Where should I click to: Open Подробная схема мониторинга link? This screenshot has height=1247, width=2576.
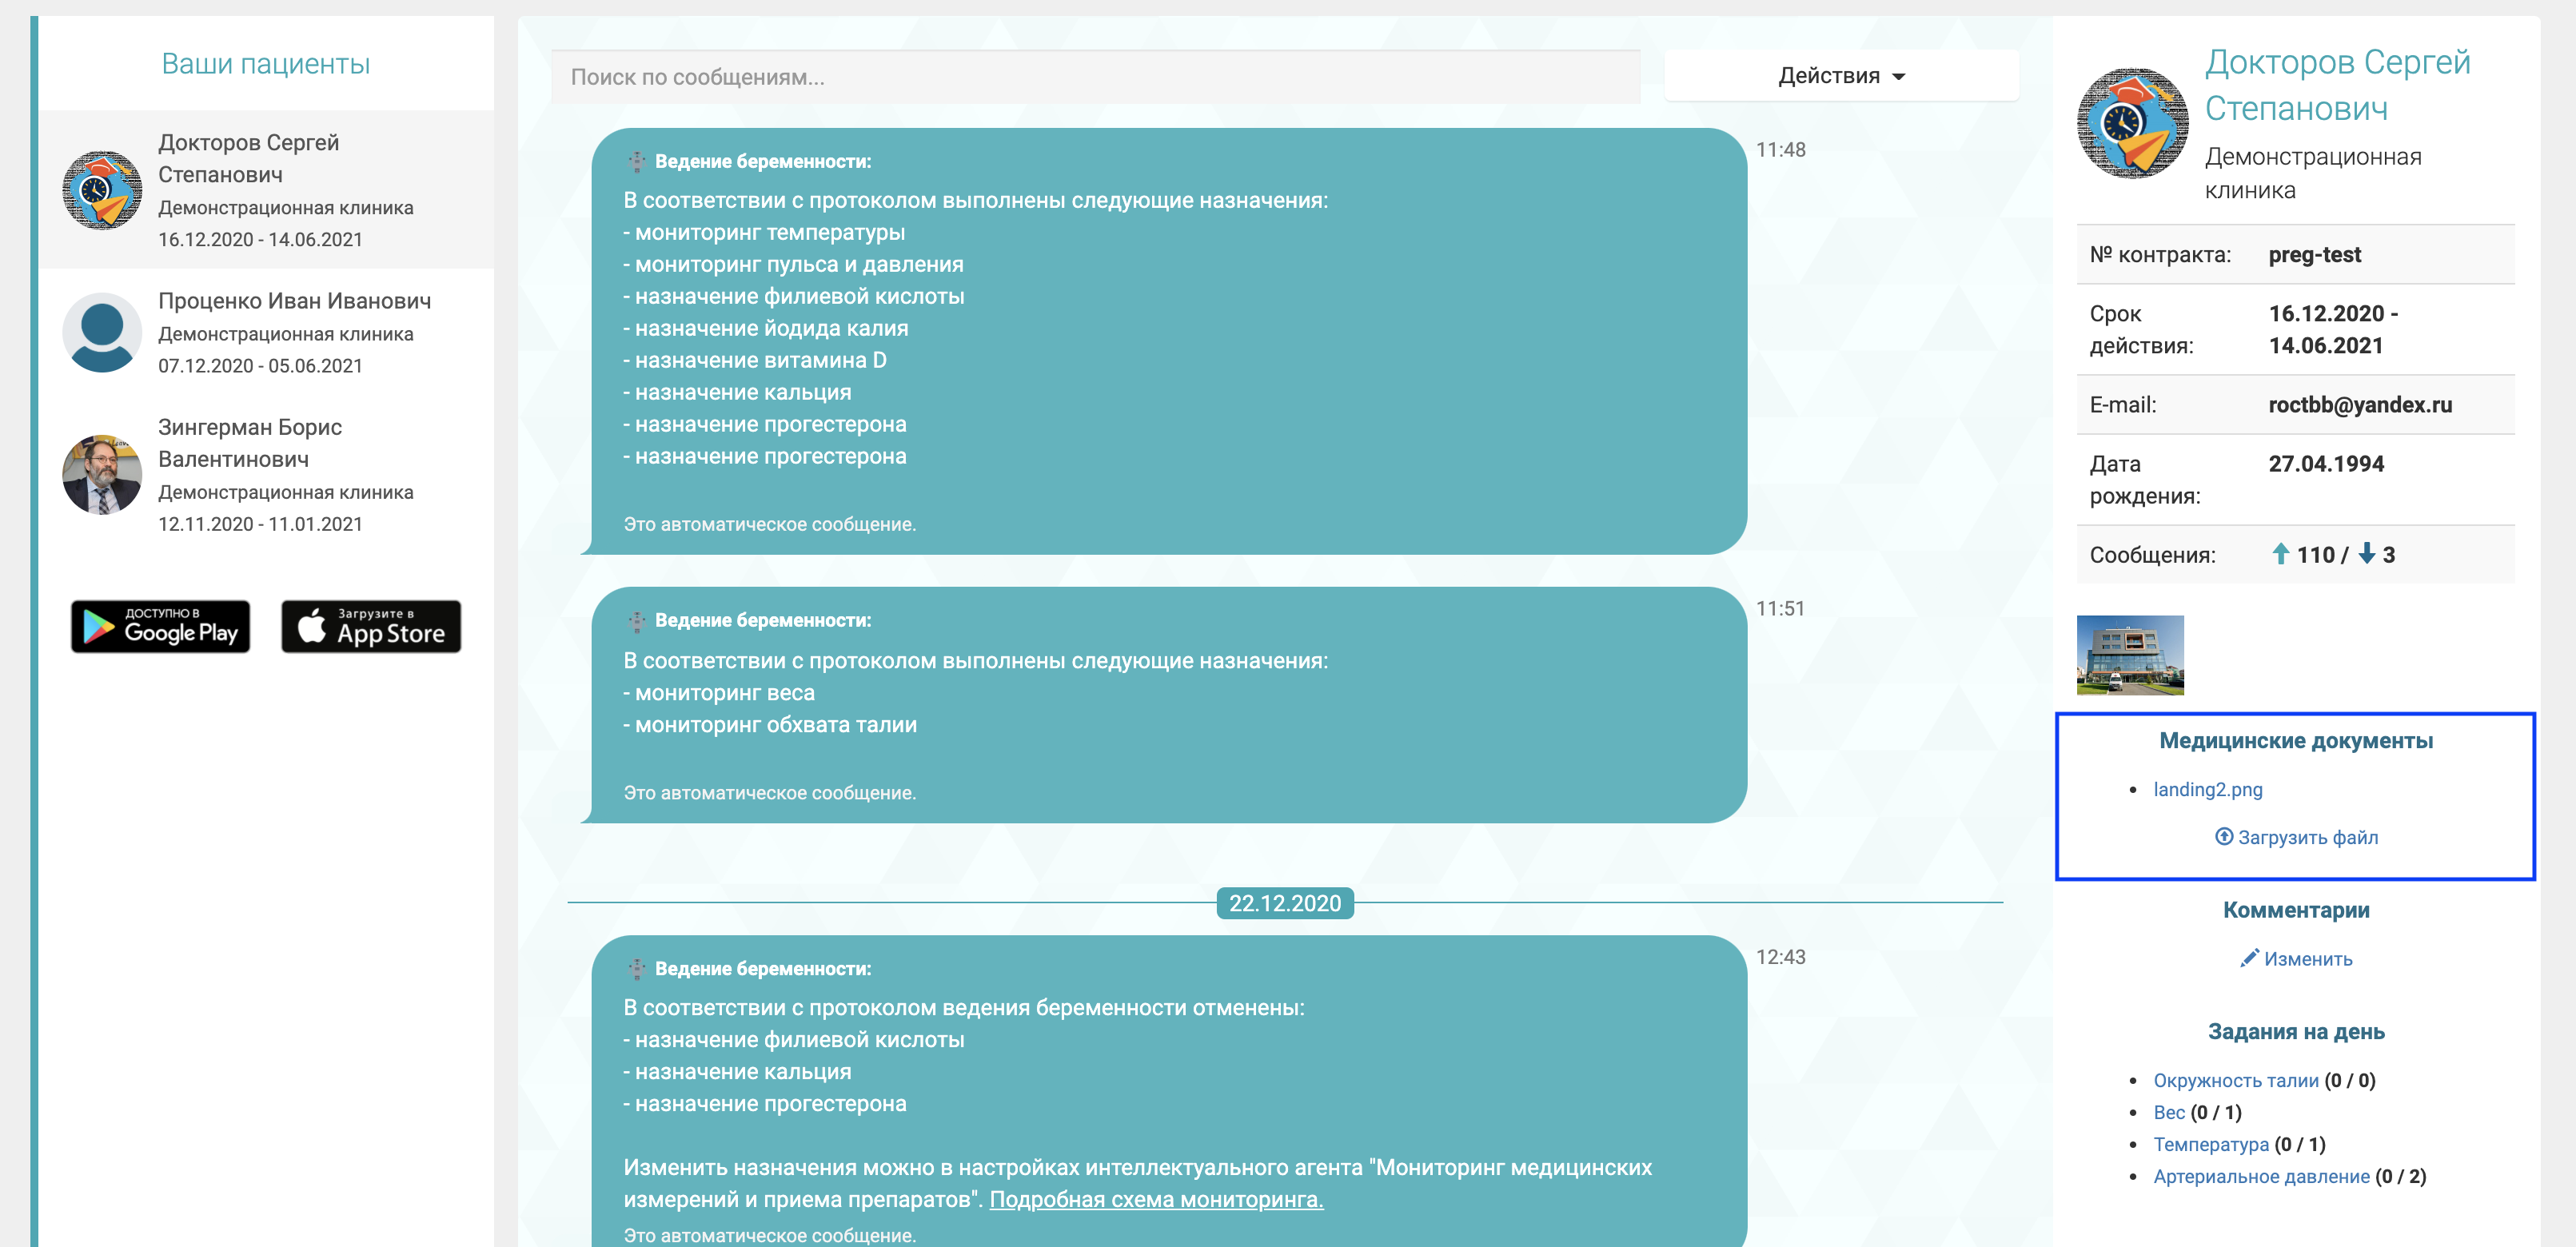coord(1155,1199)
